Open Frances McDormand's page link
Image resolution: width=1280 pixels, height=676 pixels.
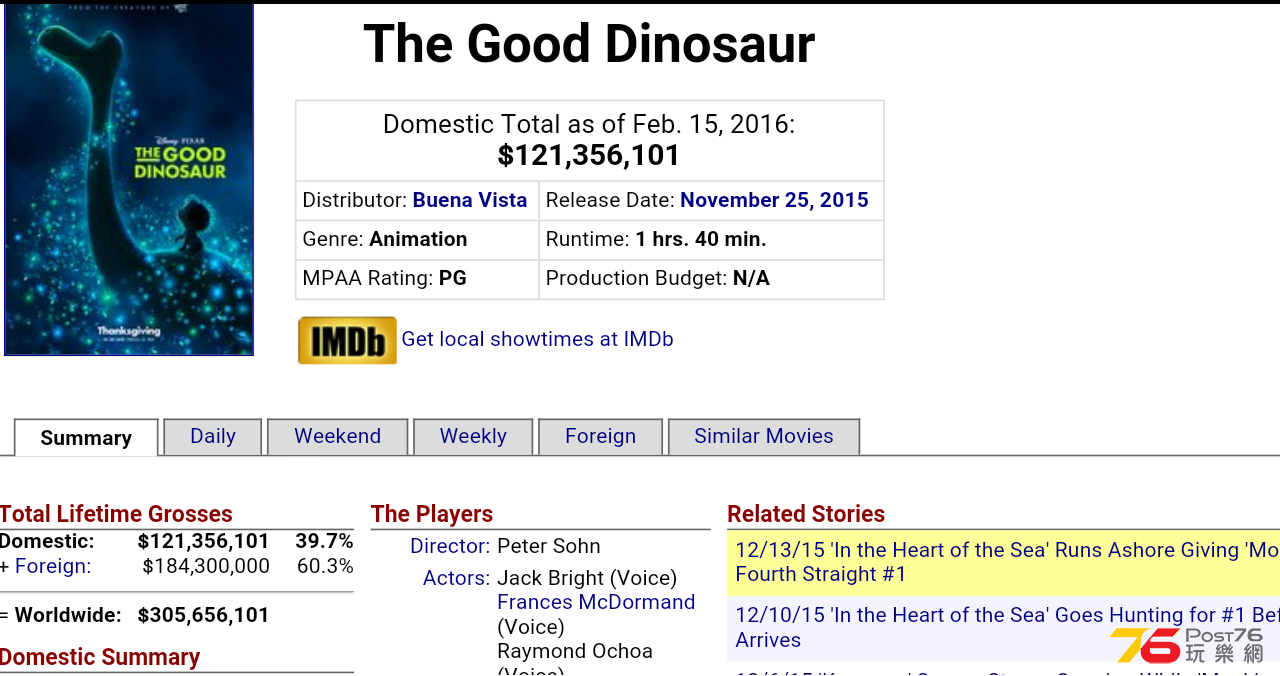coord(596,602)
